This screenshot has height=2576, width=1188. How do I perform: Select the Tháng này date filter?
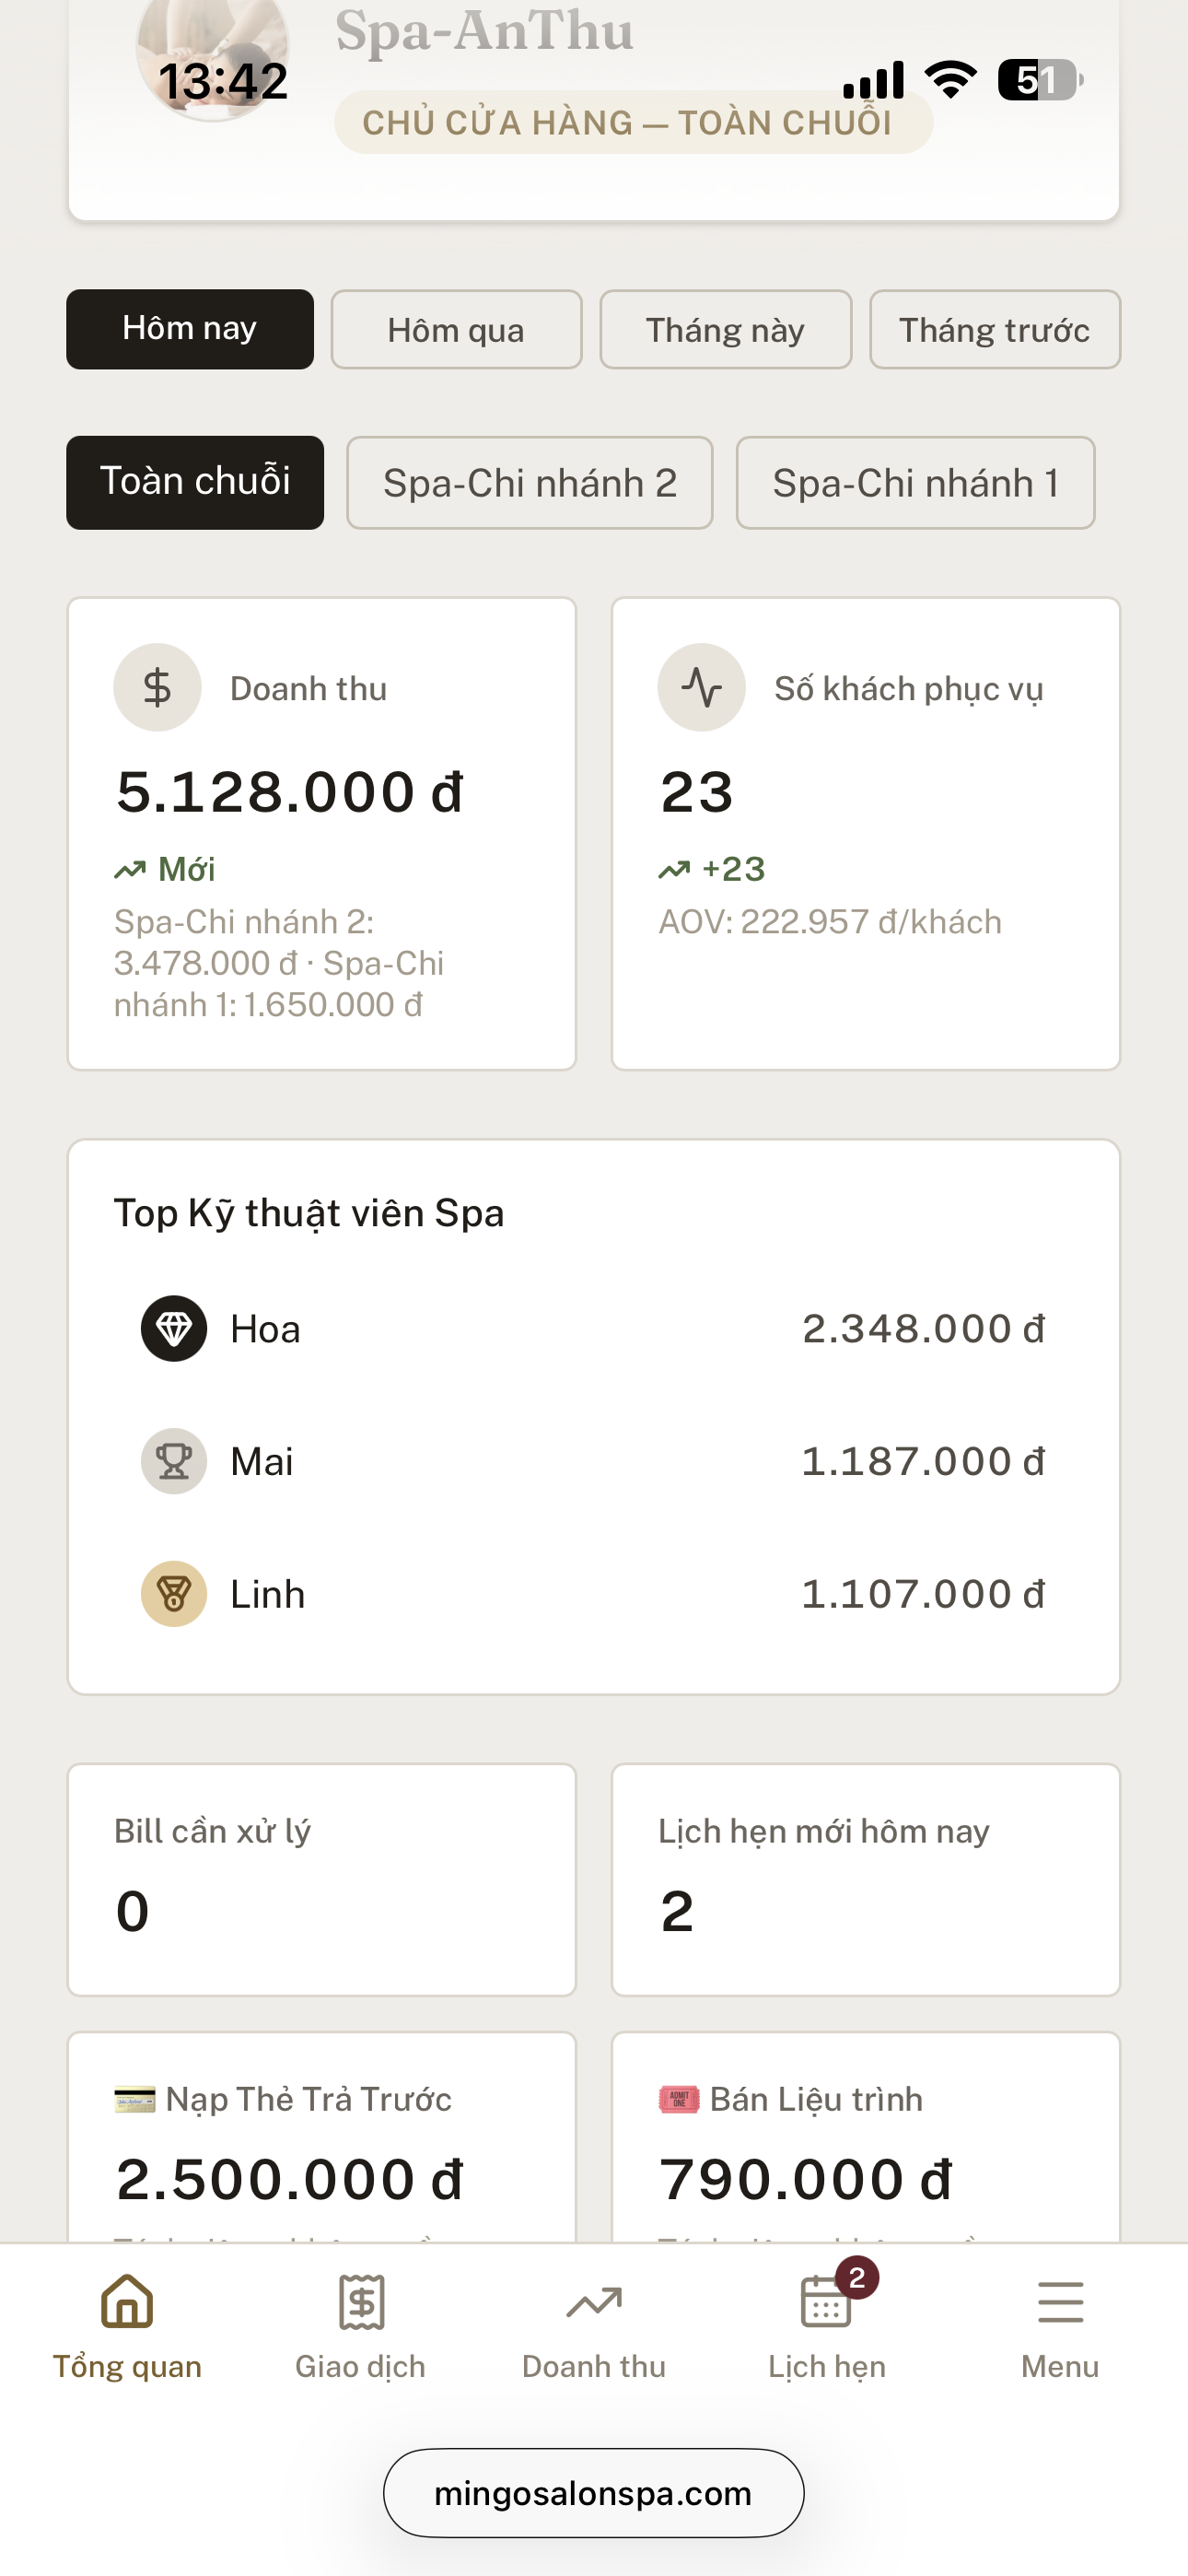pyautogui.click(x=726, y=330)
